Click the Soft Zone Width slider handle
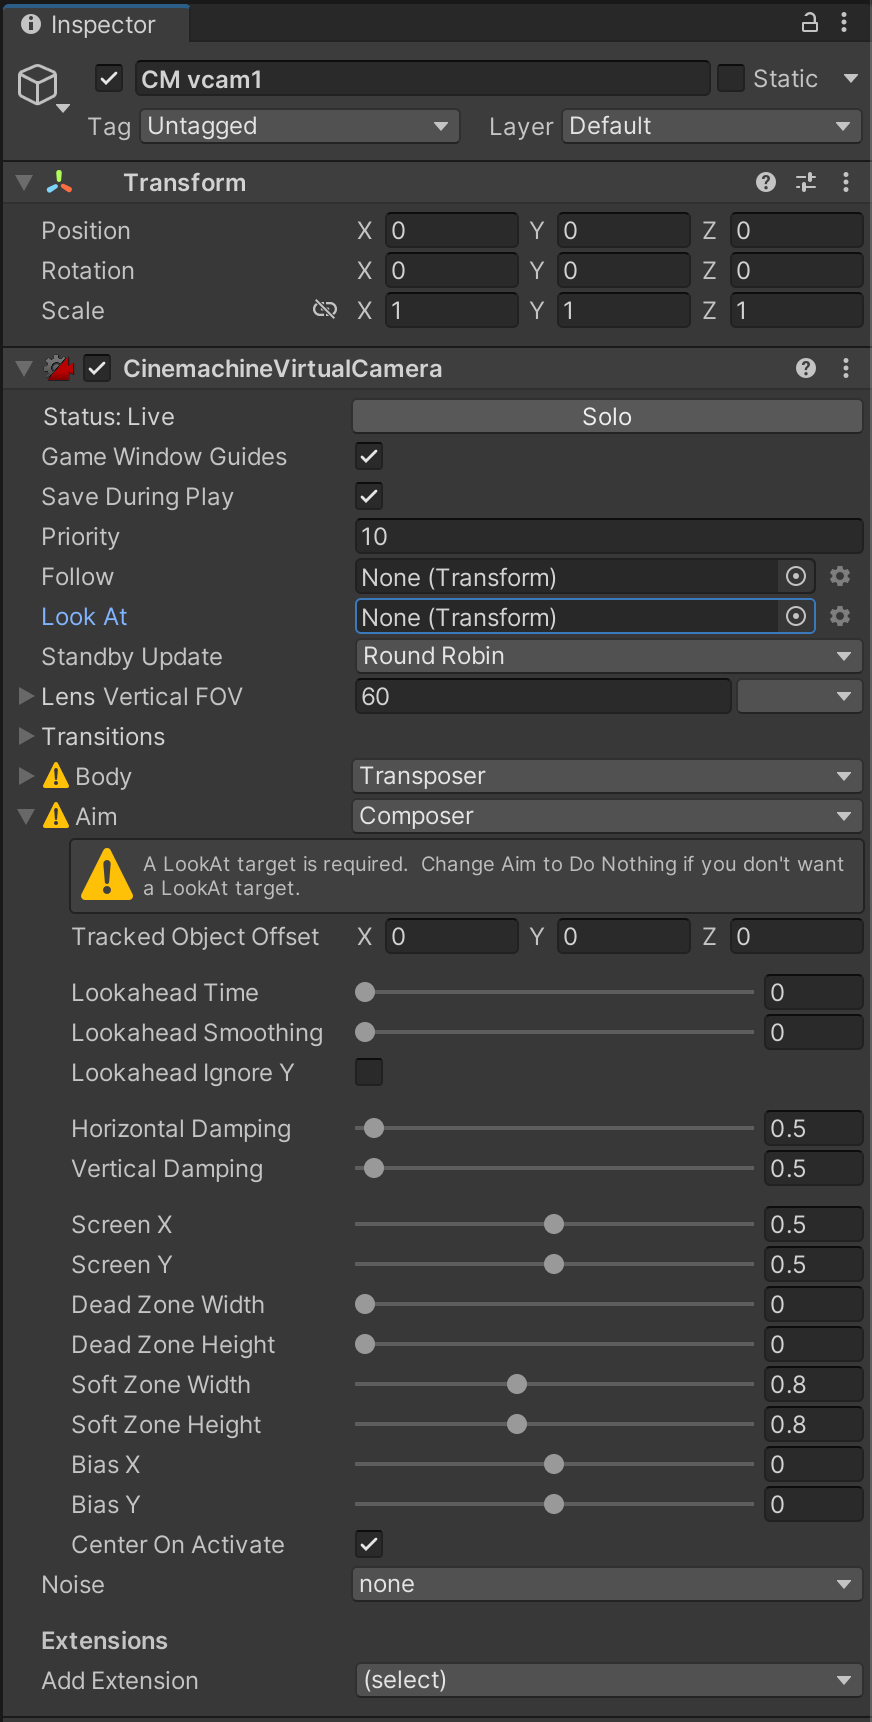 pyautogui.click(x=517, y=1384)
